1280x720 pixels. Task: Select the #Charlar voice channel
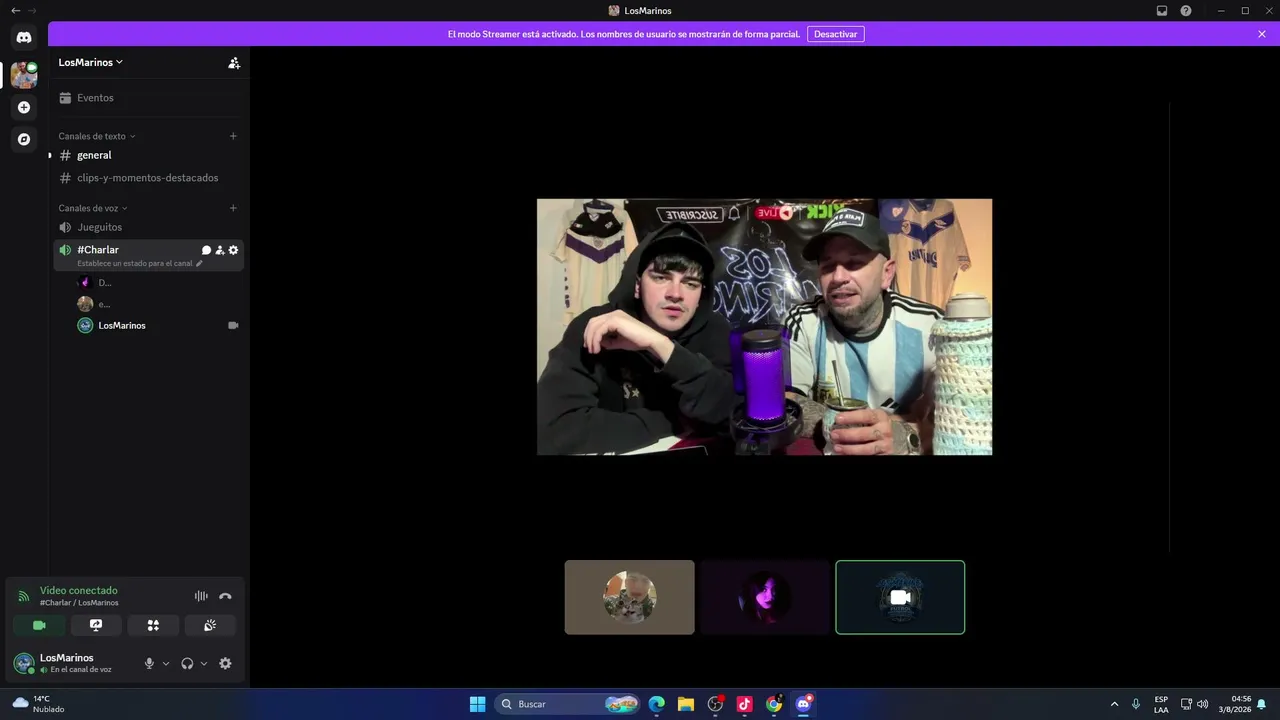coord(98,250)
